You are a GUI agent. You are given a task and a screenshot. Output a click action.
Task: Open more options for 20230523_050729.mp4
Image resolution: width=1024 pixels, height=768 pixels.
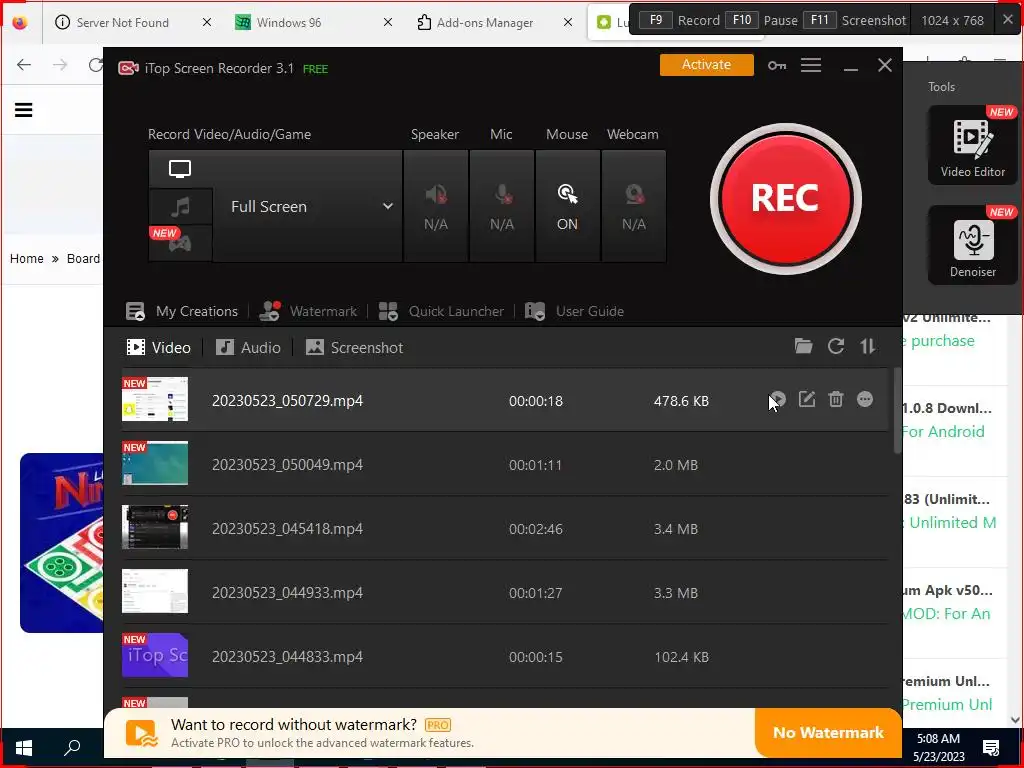click(x=865, y=399)
